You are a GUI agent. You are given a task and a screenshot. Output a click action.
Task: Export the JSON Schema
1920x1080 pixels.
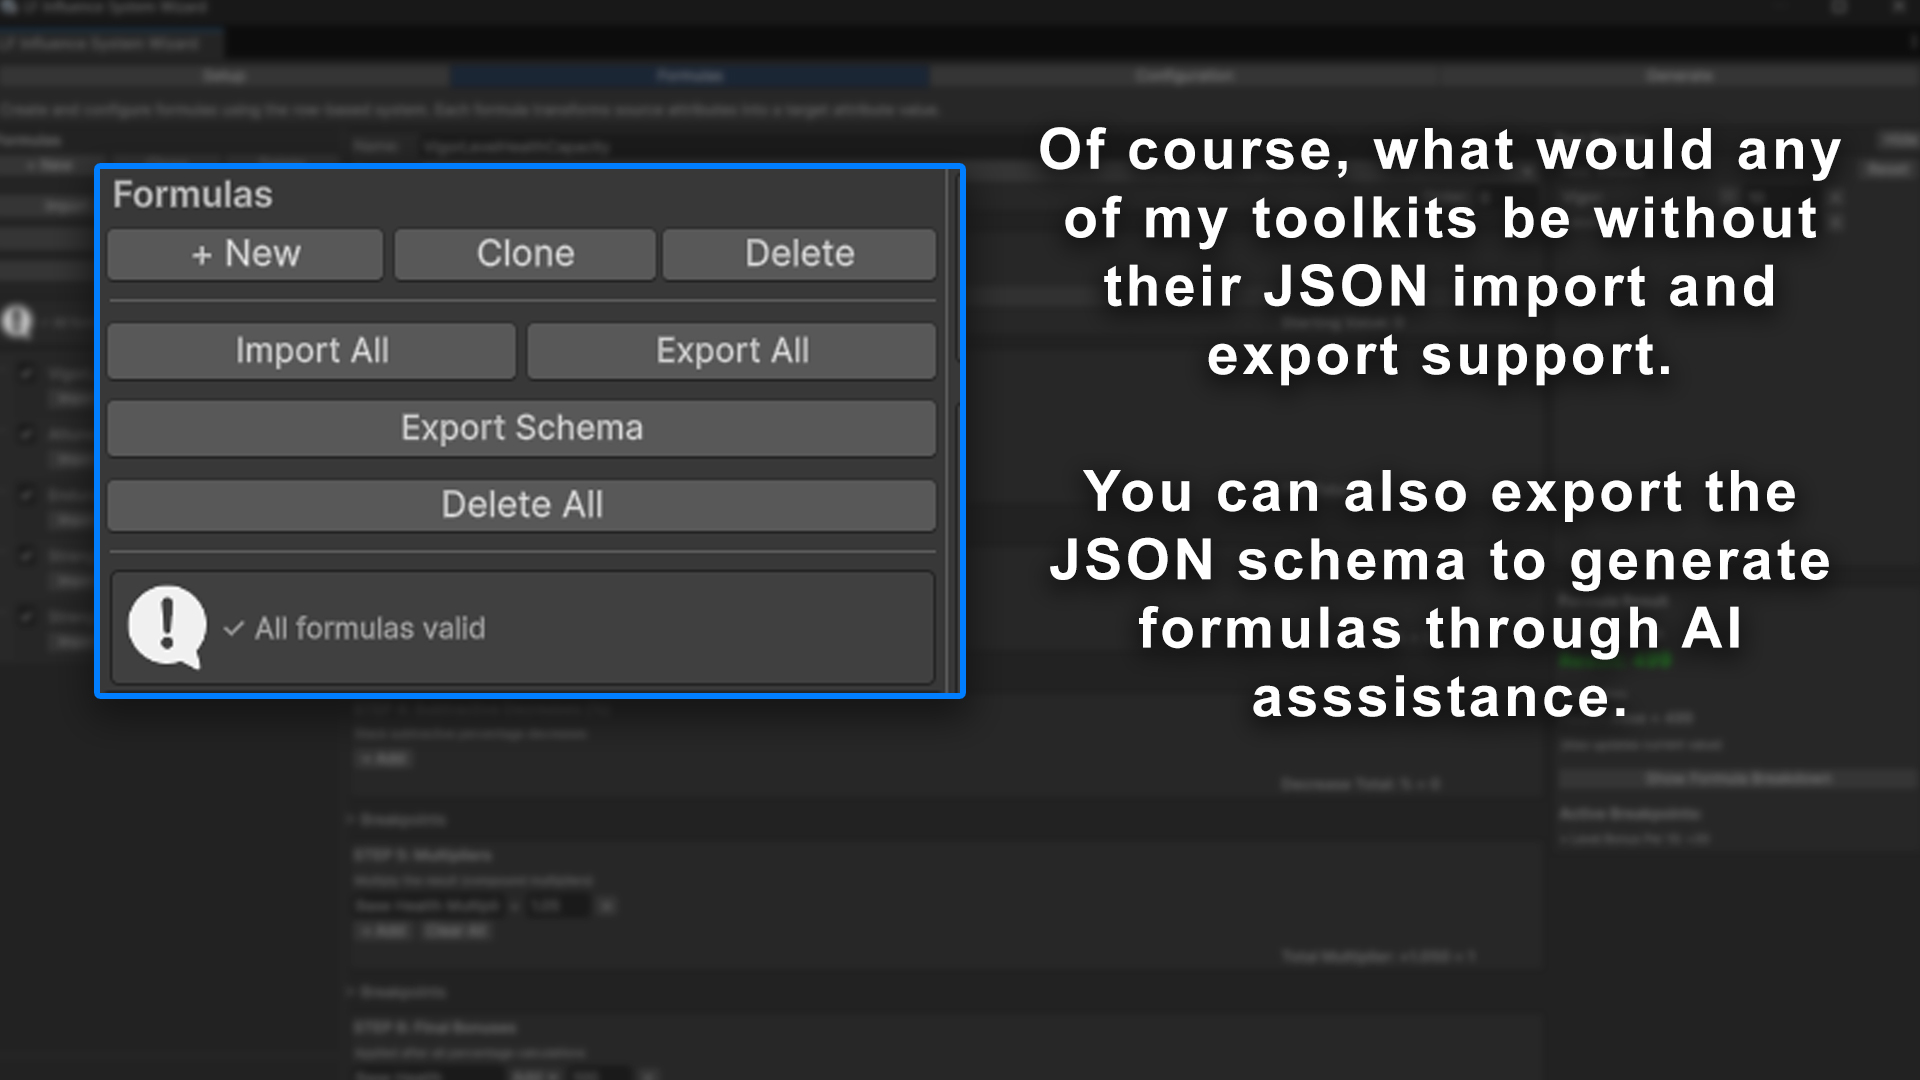click(x=521, y=428)
